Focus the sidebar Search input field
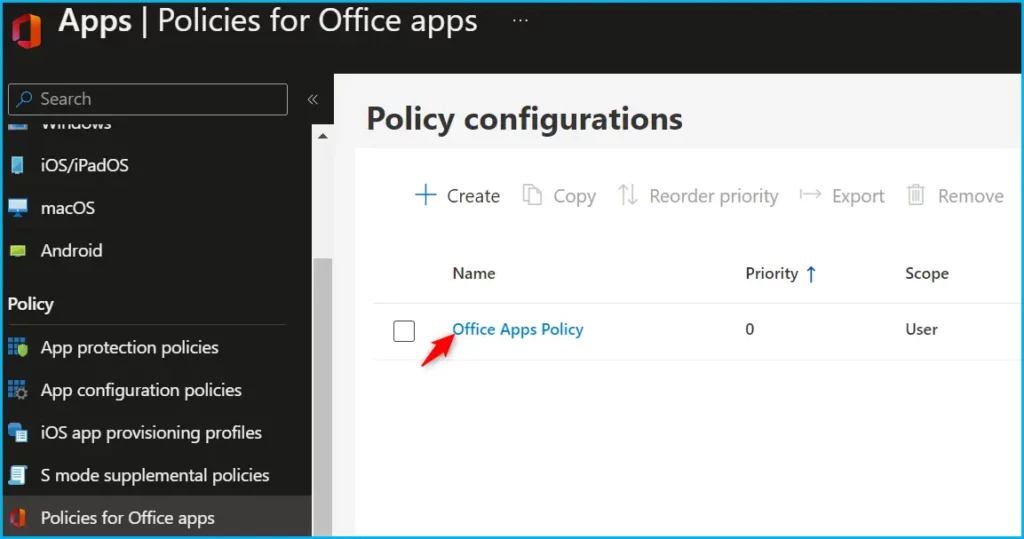The height and width of the screenshot is (539, 1024). (148, 99)
